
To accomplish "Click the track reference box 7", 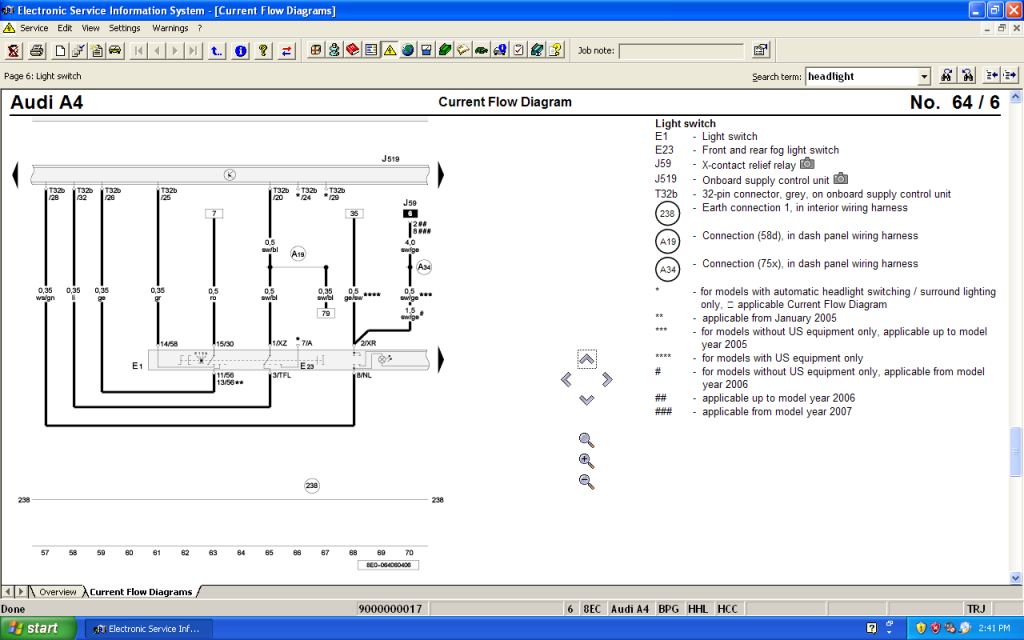I will coord(214,214).
